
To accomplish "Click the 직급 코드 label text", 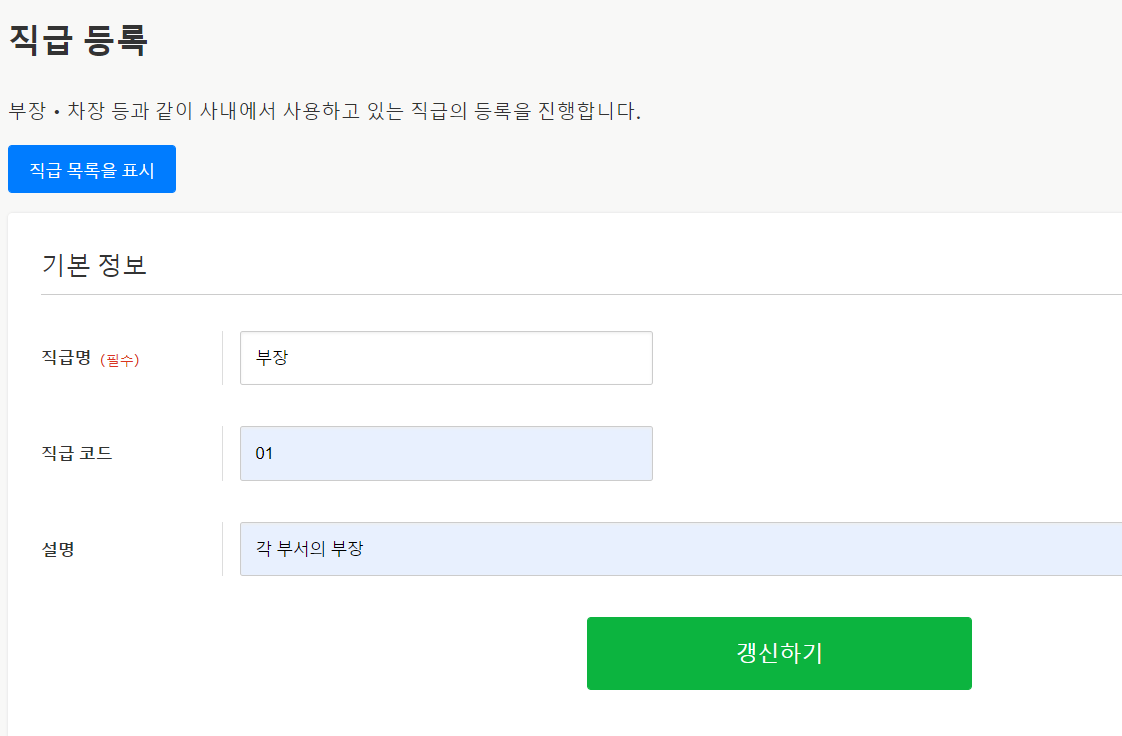I will 77,453.
